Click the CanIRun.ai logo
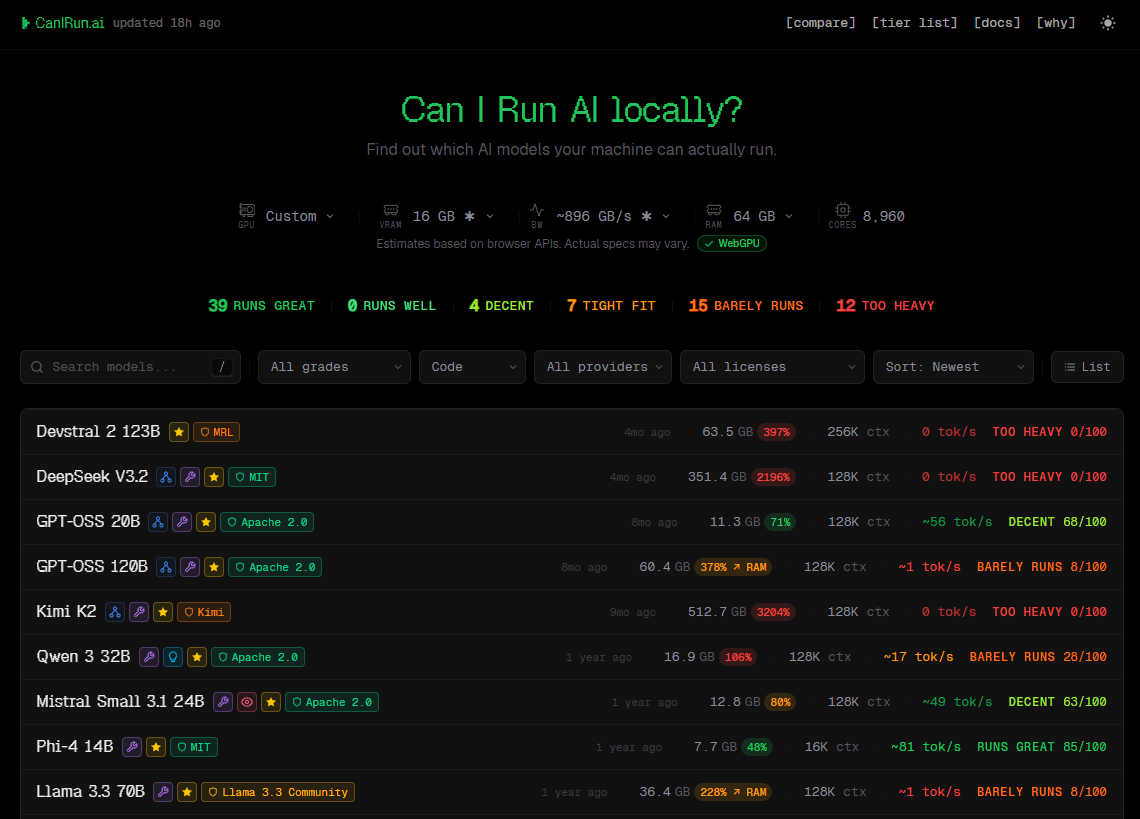Viewport: 1140px width, 819px height. point(63,23)
